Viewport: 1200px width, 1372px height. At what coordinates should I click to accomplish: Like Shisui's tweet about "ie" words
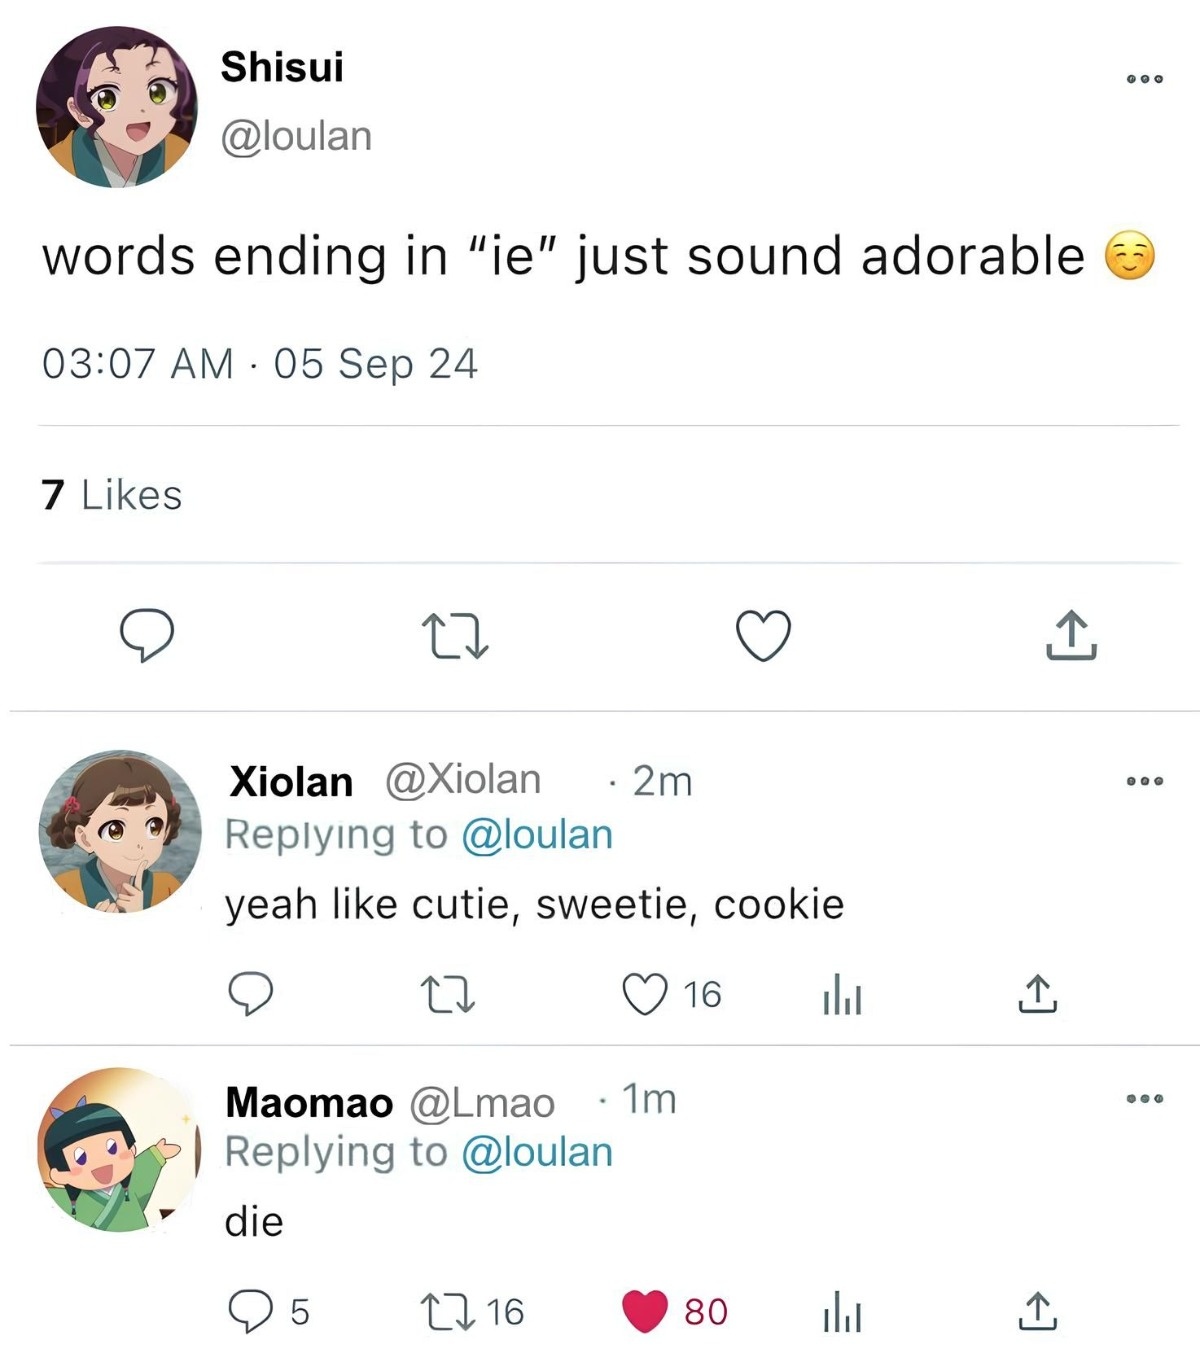click(x=763, y=636)
